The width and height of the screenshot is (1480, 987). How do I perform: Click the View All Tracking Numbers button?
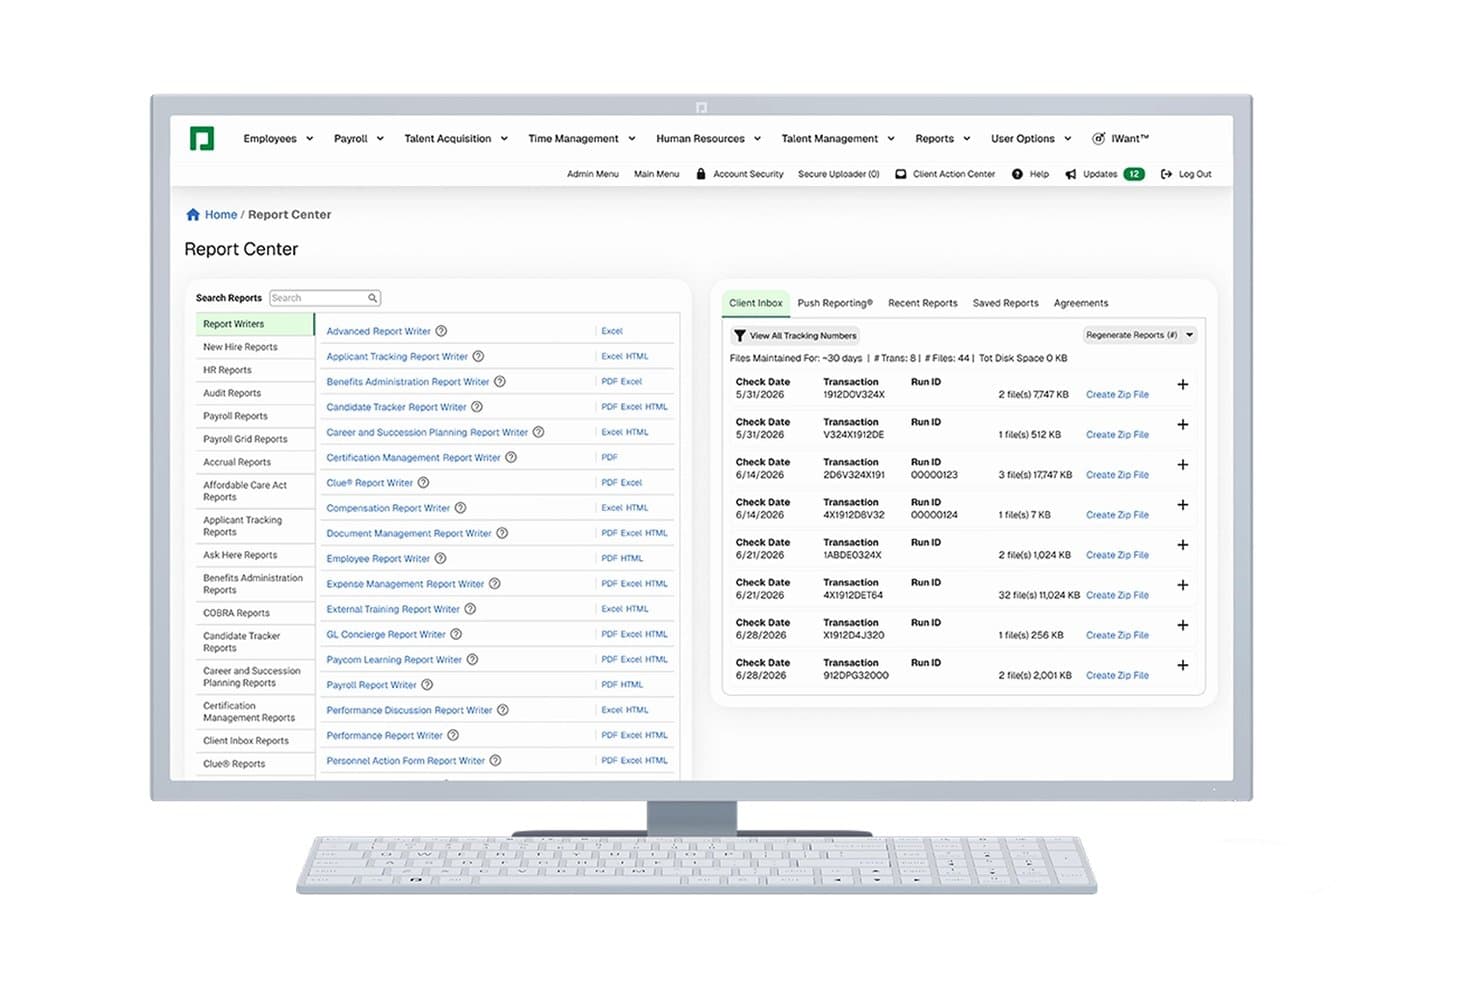point(796,336)
